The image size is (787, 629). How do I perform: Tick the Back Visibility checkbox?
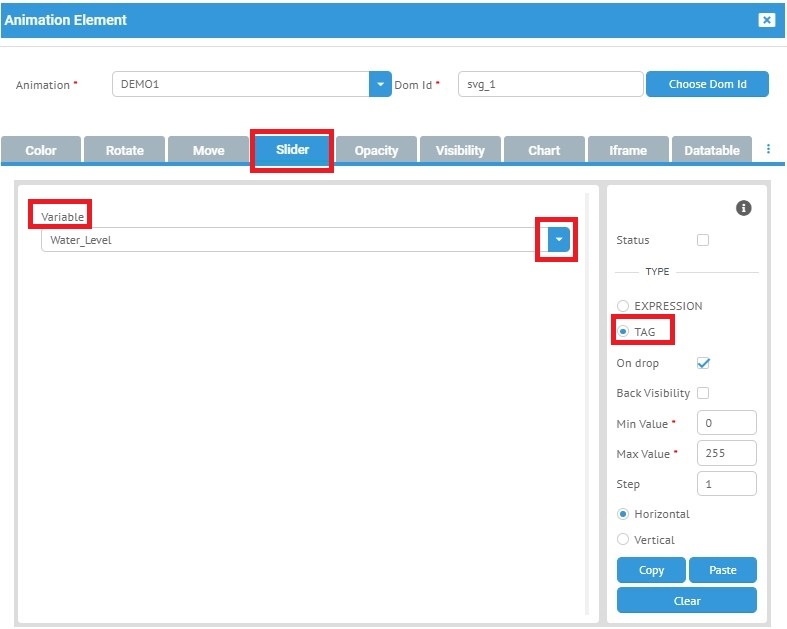click(703, 393)
